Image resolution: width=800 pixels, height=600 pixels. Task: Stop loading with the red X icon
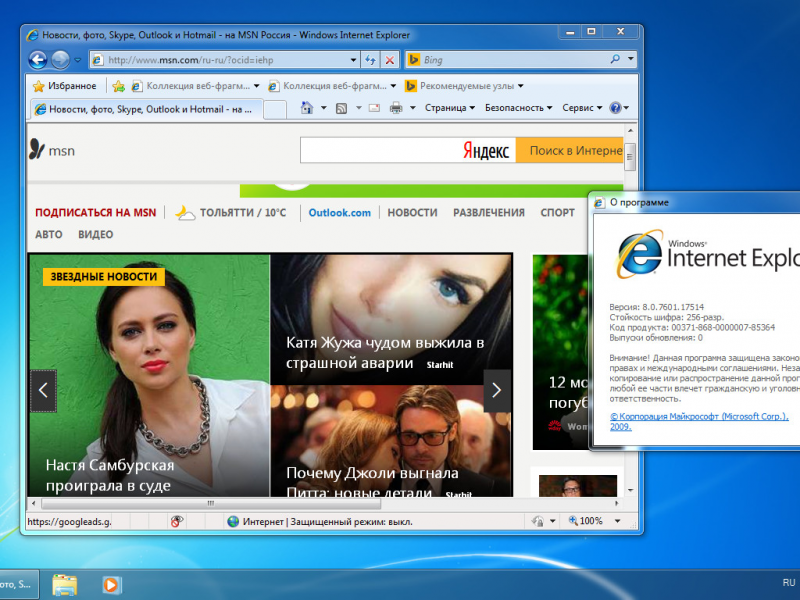pos(390,60)
